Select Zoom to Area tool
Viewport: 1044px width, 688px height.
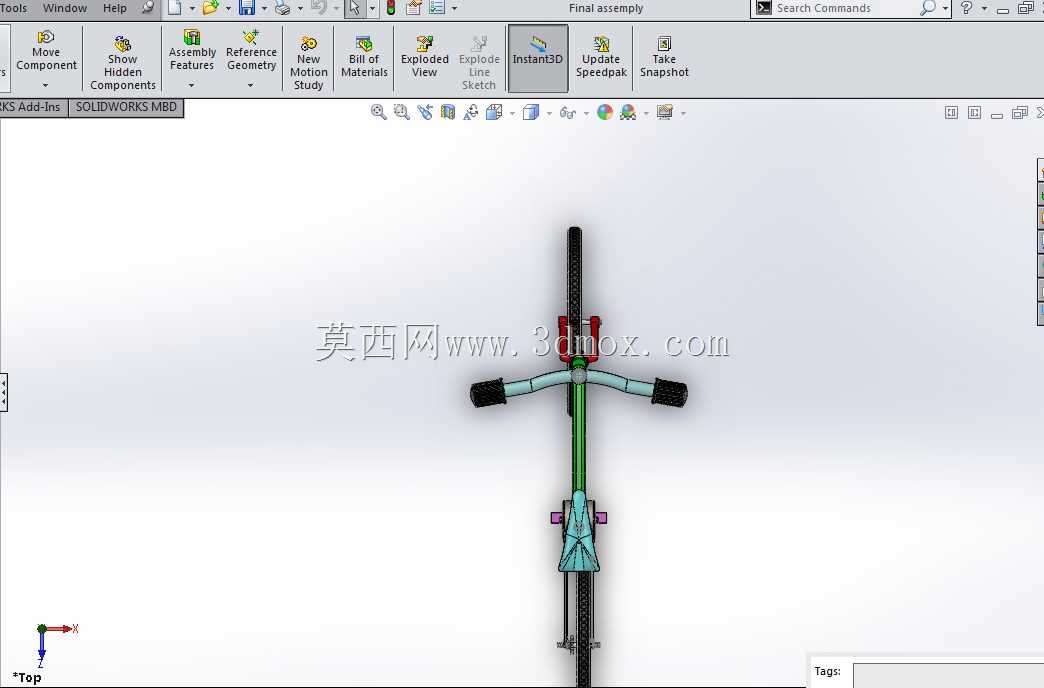pos(401,113)
